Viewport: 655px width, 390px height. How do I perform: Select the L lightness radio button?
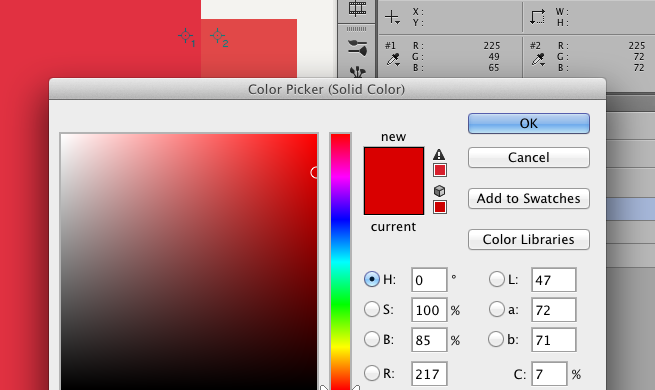click(x=497, y=279)
